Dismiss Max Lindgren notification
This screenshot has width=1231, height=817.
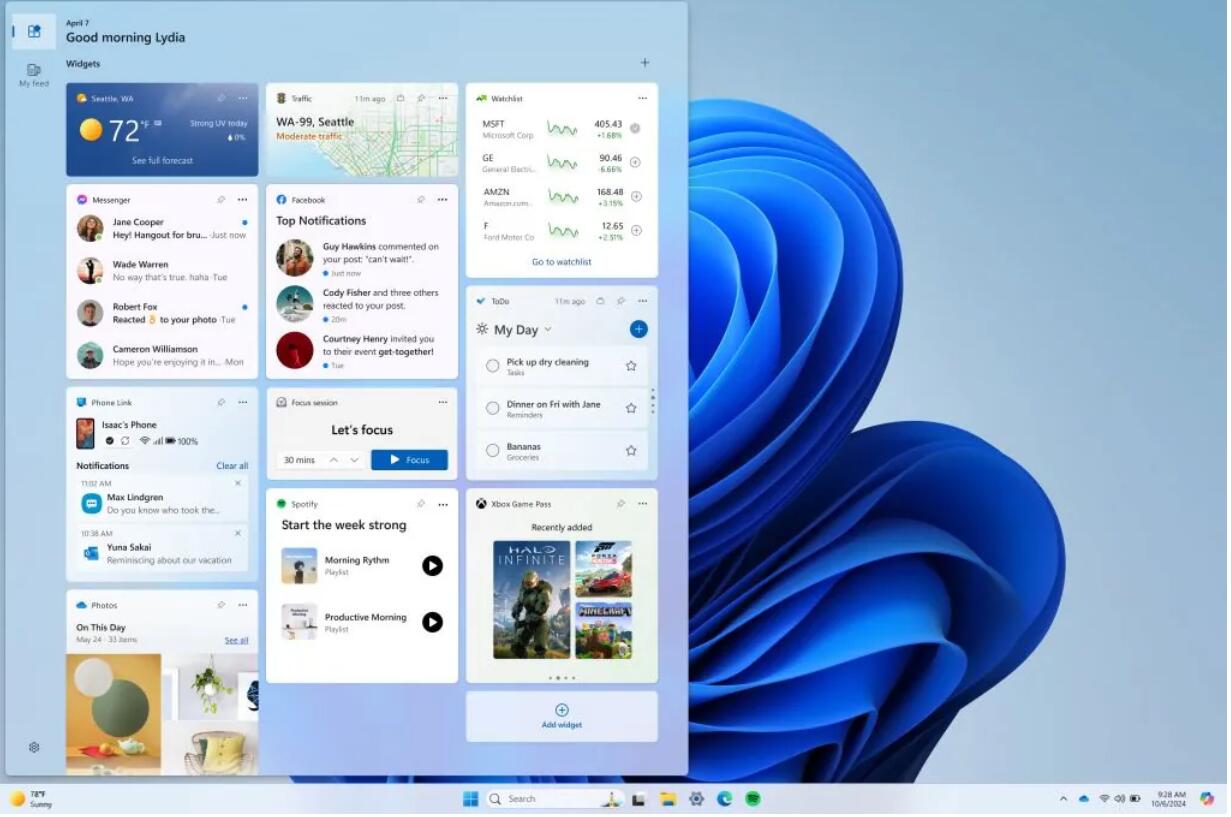pos(238,484)
